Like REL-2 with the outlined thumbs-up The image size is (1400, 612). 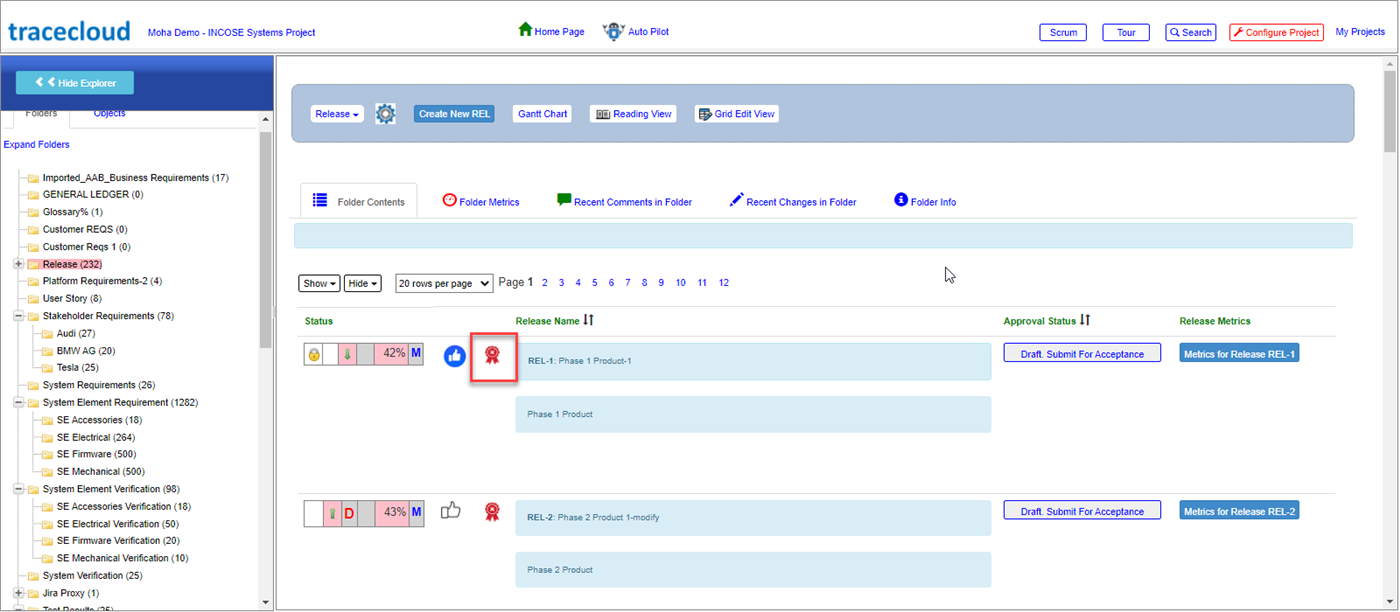point(451,510)
